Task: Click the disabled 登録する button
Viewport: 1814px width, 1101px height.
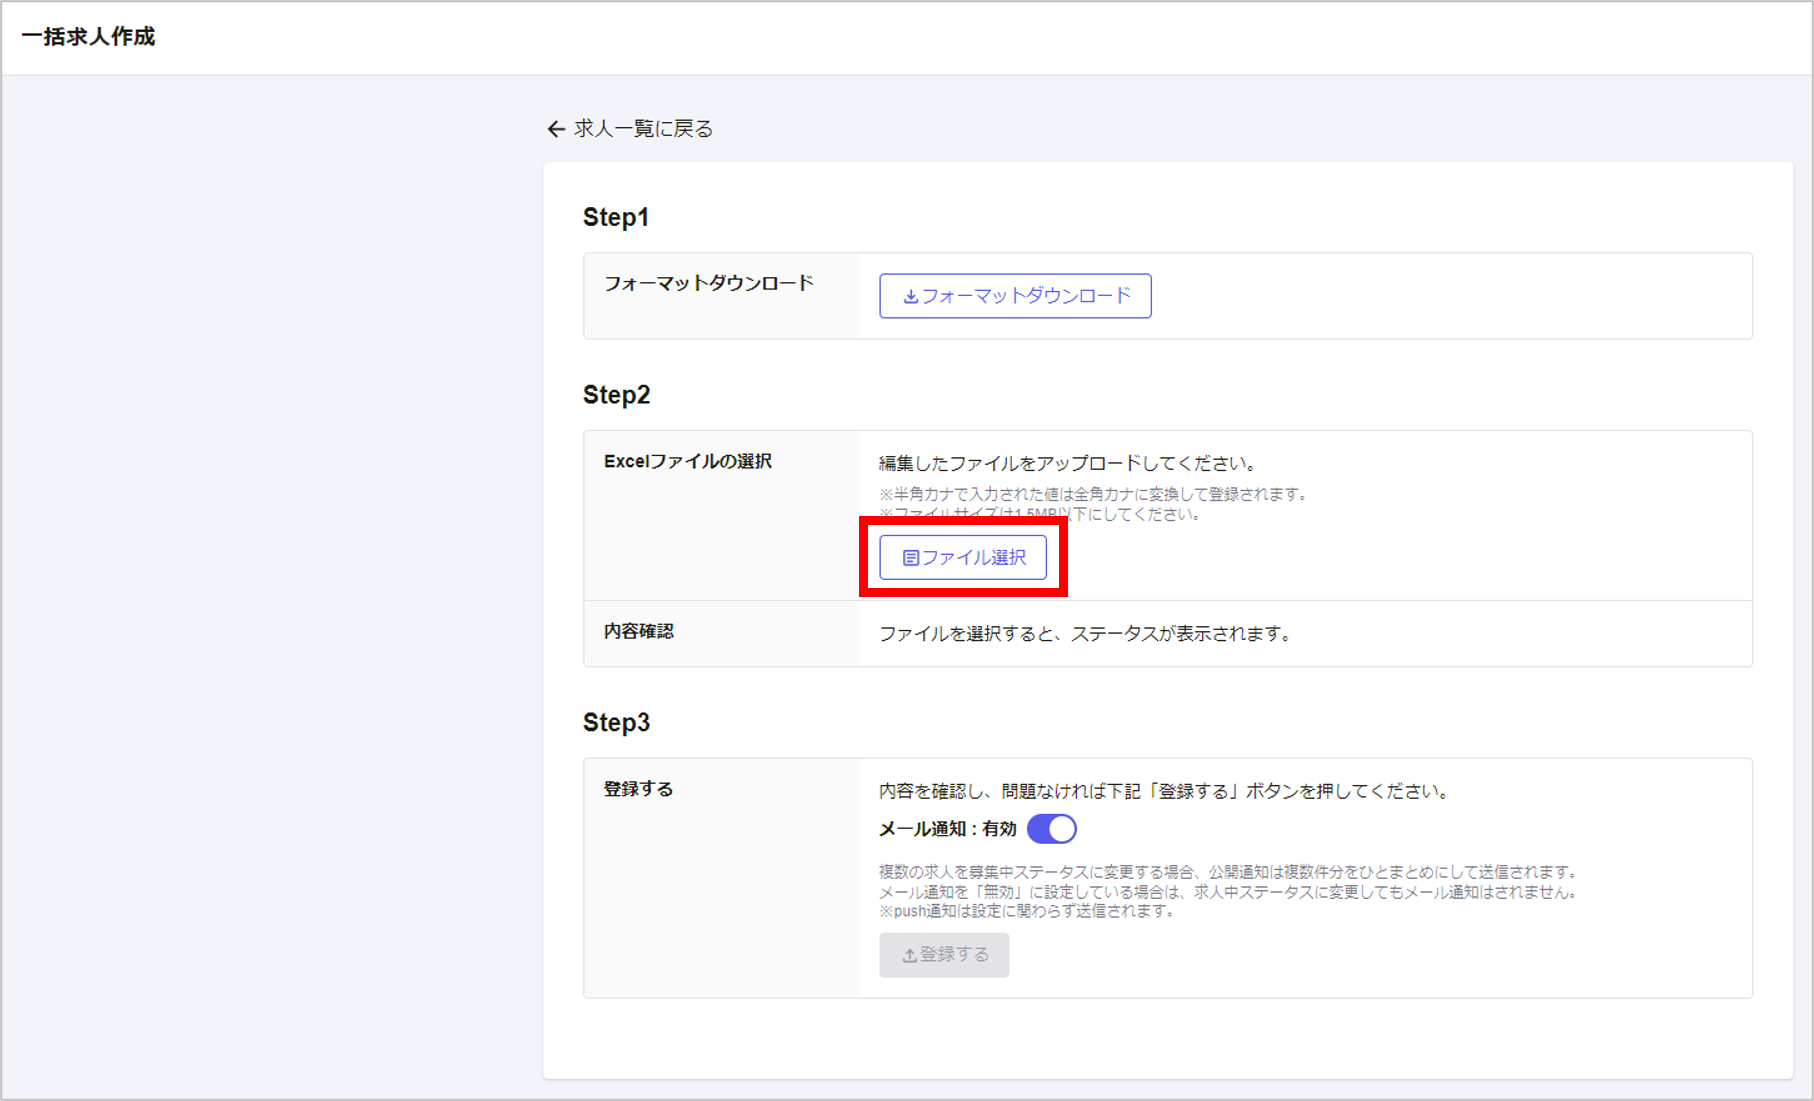Action: click(944, 955)
